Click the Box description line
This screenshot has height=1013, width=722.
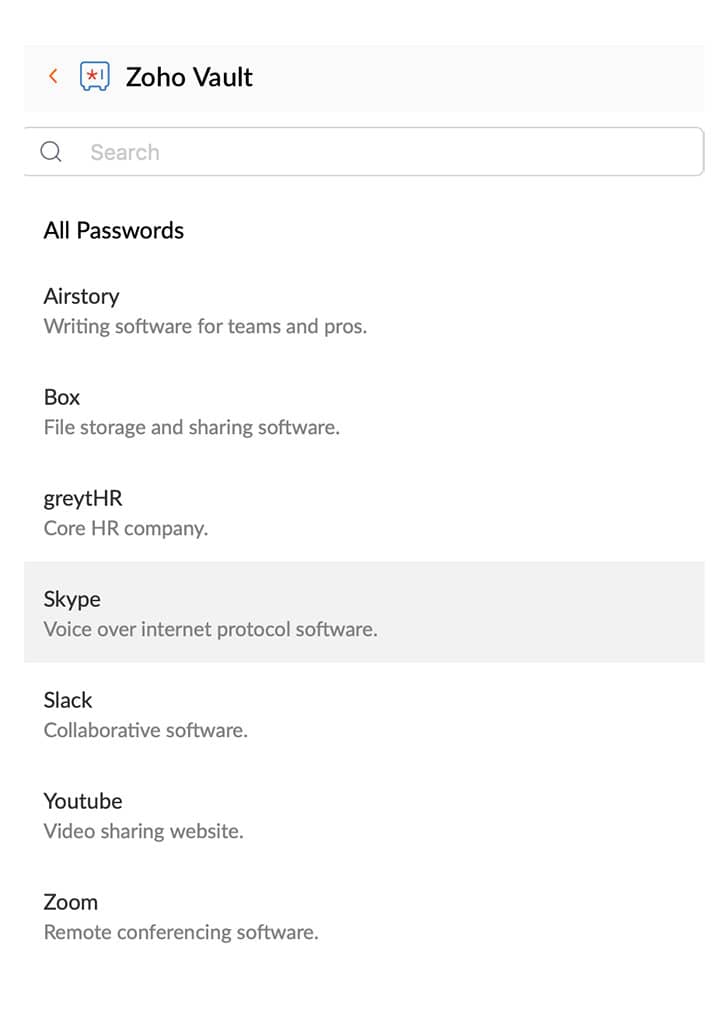click(x=191, y=427)
